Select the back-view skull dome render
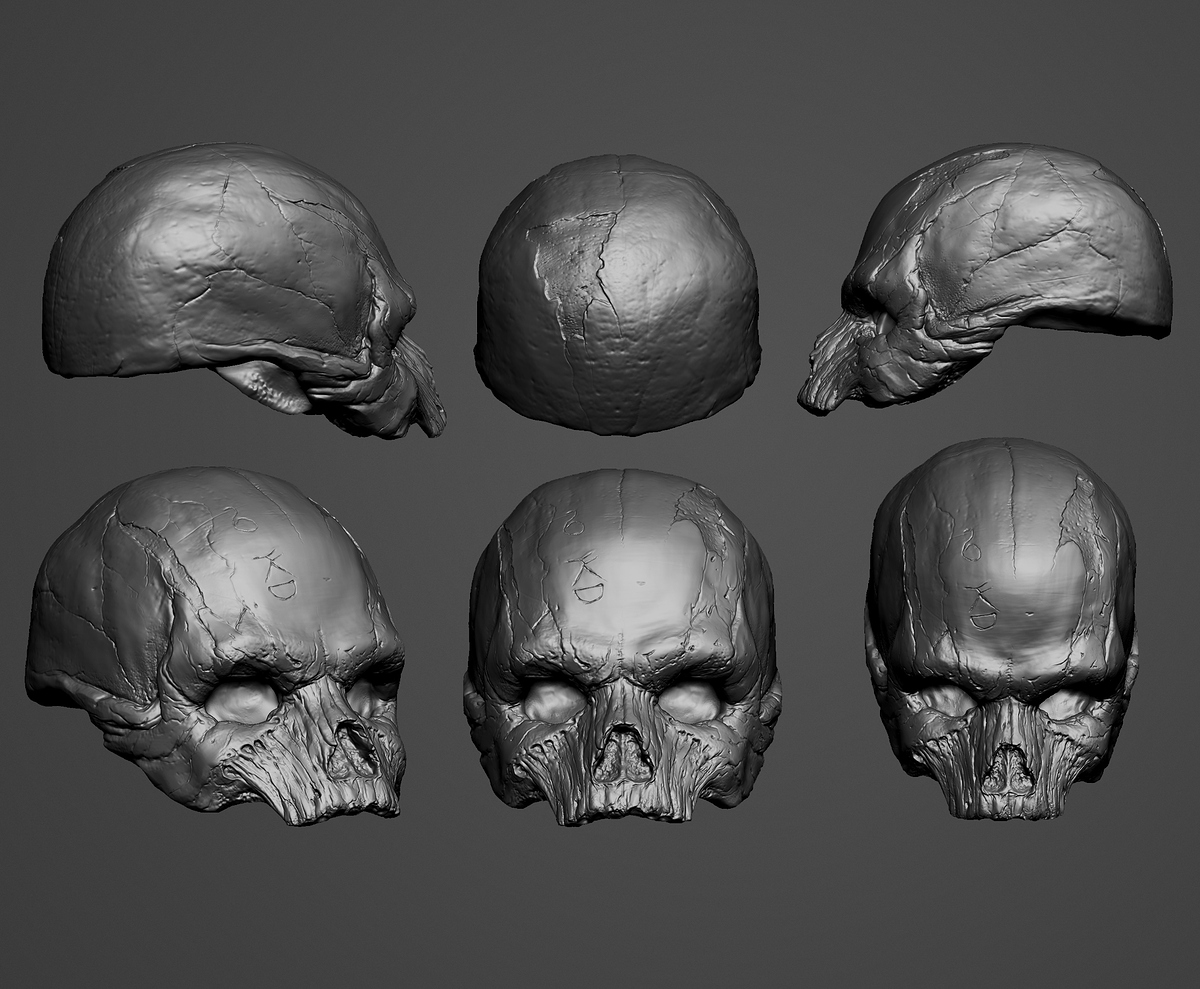This screenshot has width=1200, height=989. (617, 294)
